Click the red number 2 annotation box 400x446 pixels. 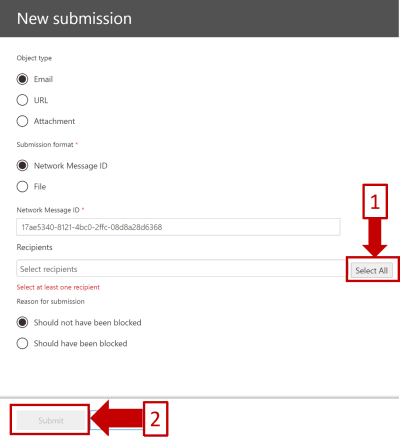tap(155, 419)
